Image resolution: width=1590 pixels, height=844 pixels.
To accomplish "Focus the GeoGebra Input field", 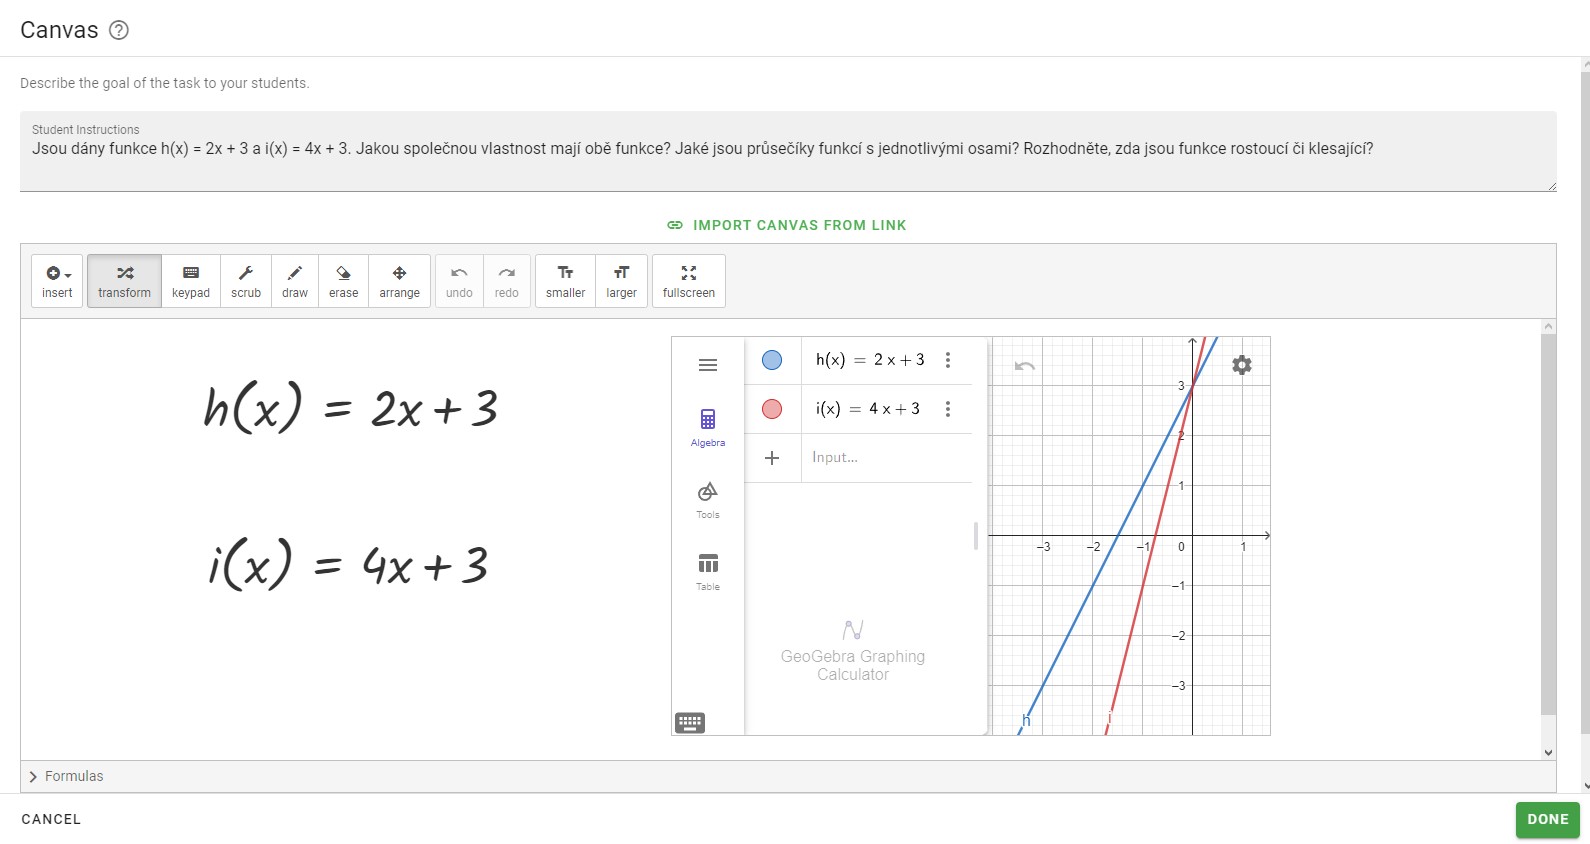I will tap(886, 458).
